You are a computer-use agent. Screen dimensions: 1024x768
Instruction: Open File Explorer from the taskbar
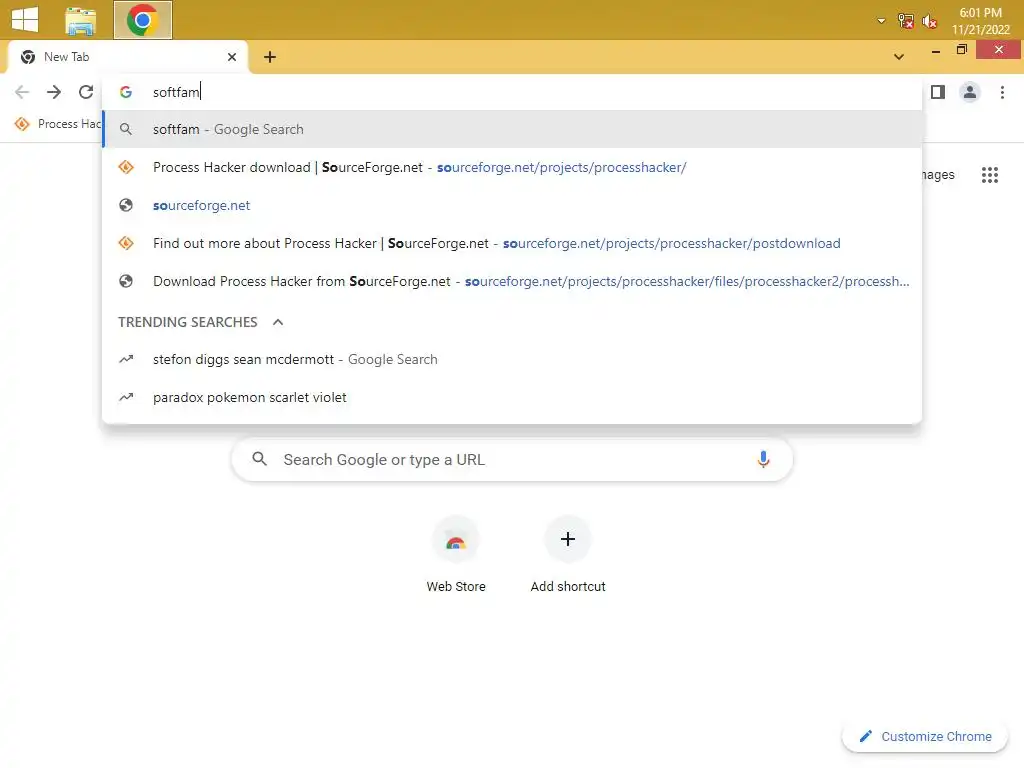pos(80,20)
